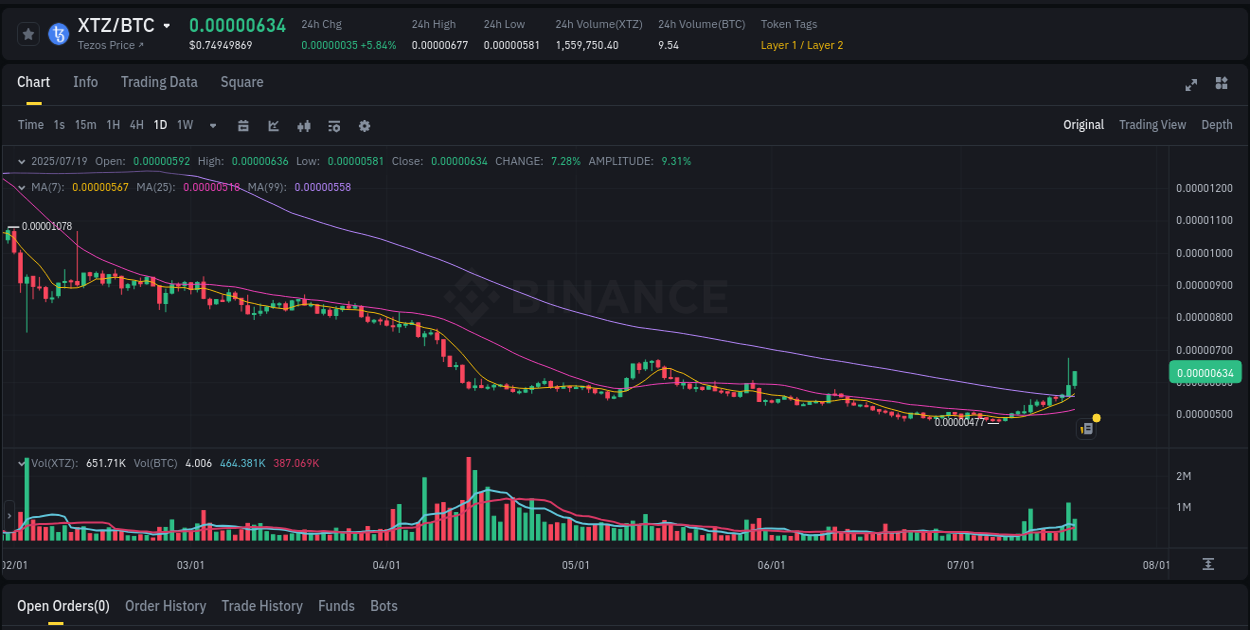Expand more timeframes with the interval dropdown arrow
1250x630 pixels.
tap(211, 125)
